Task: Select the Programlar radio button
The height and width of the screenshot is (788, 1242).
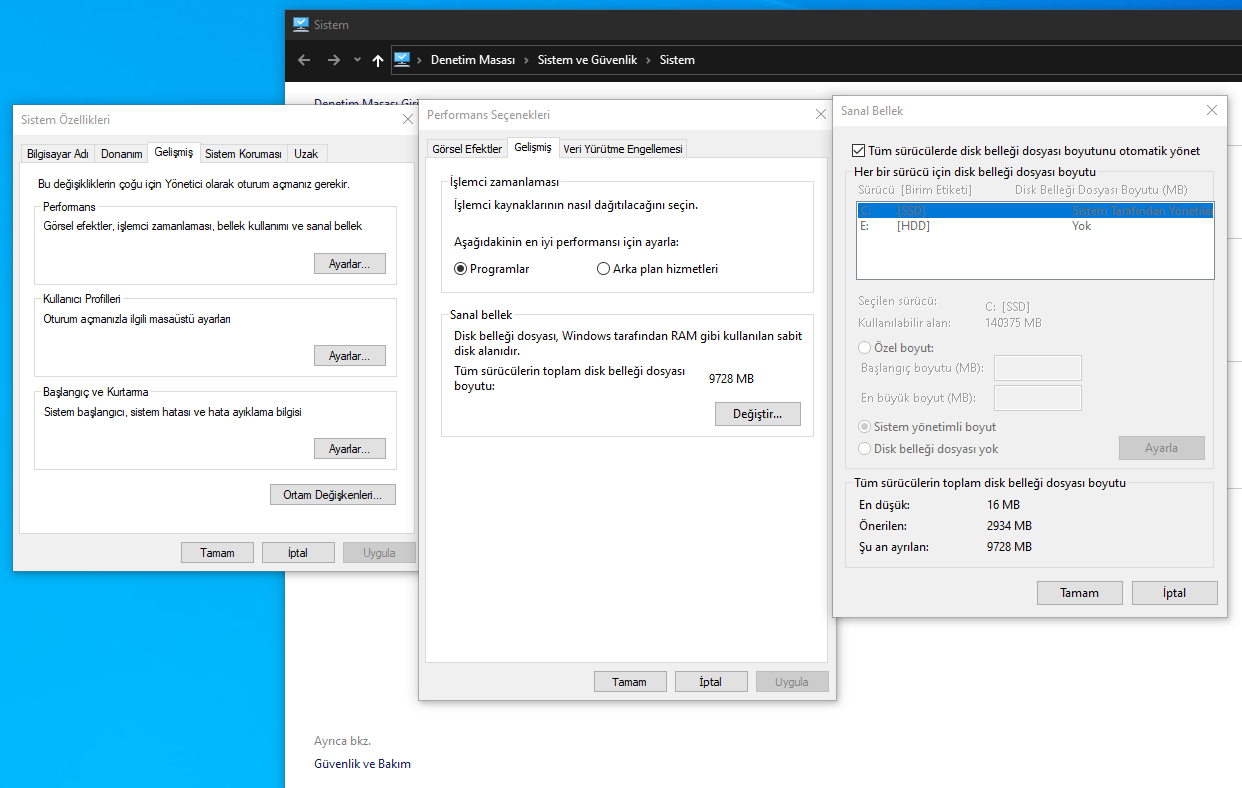Action: coord(461,269)
